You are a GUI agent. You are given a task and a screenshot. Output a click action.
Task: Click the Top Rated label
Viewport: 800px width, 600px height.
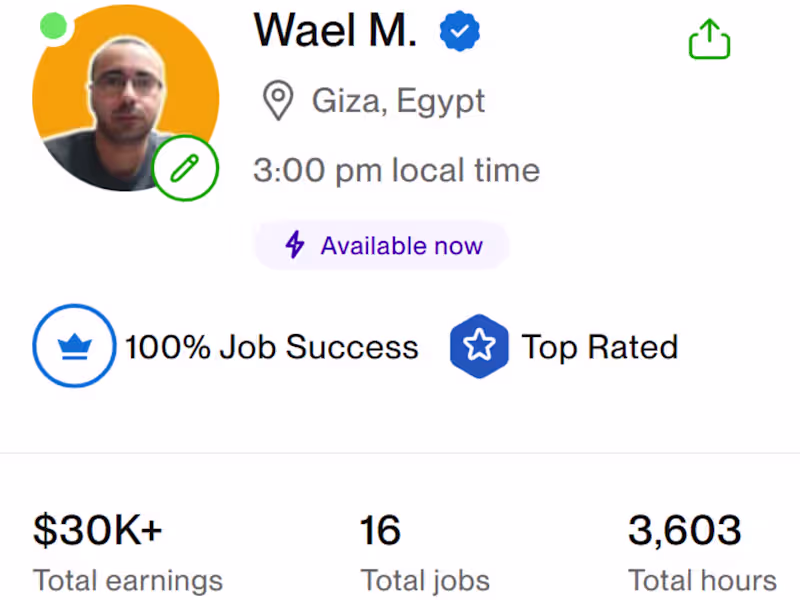coord(600,347)
